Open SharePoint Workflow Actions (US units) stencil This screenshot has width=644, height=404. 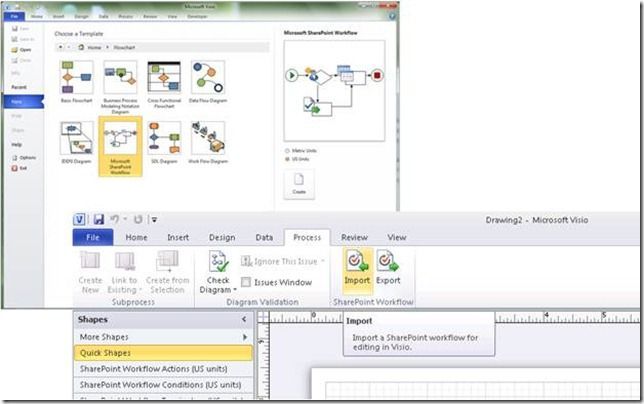click(x=163, y=369)
